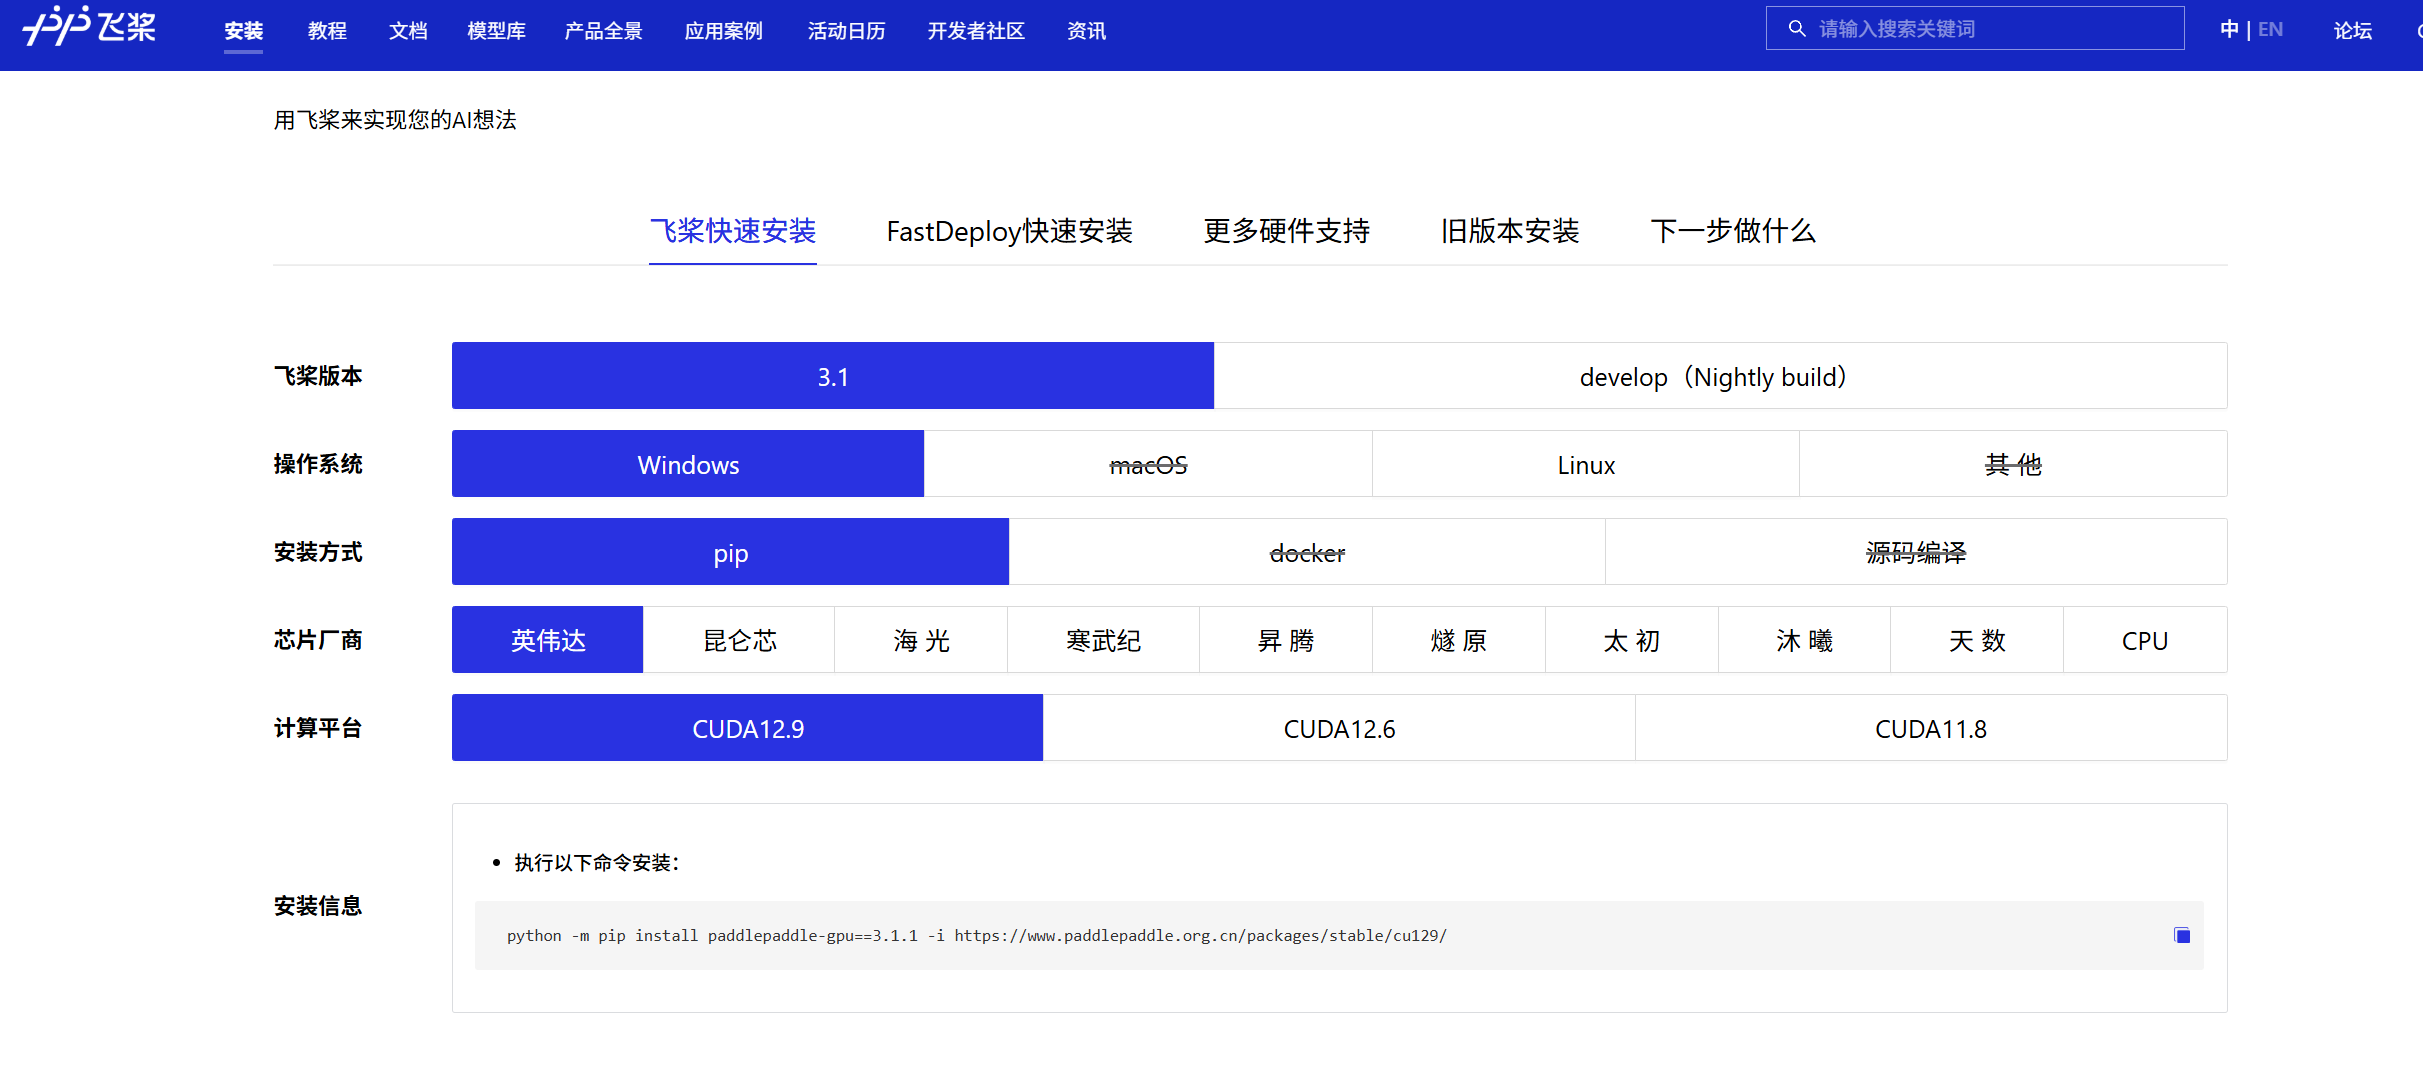Screen dimensions: 2423x1078
Task: Select CPU as chip vendor
Action: click(2145, 640)
